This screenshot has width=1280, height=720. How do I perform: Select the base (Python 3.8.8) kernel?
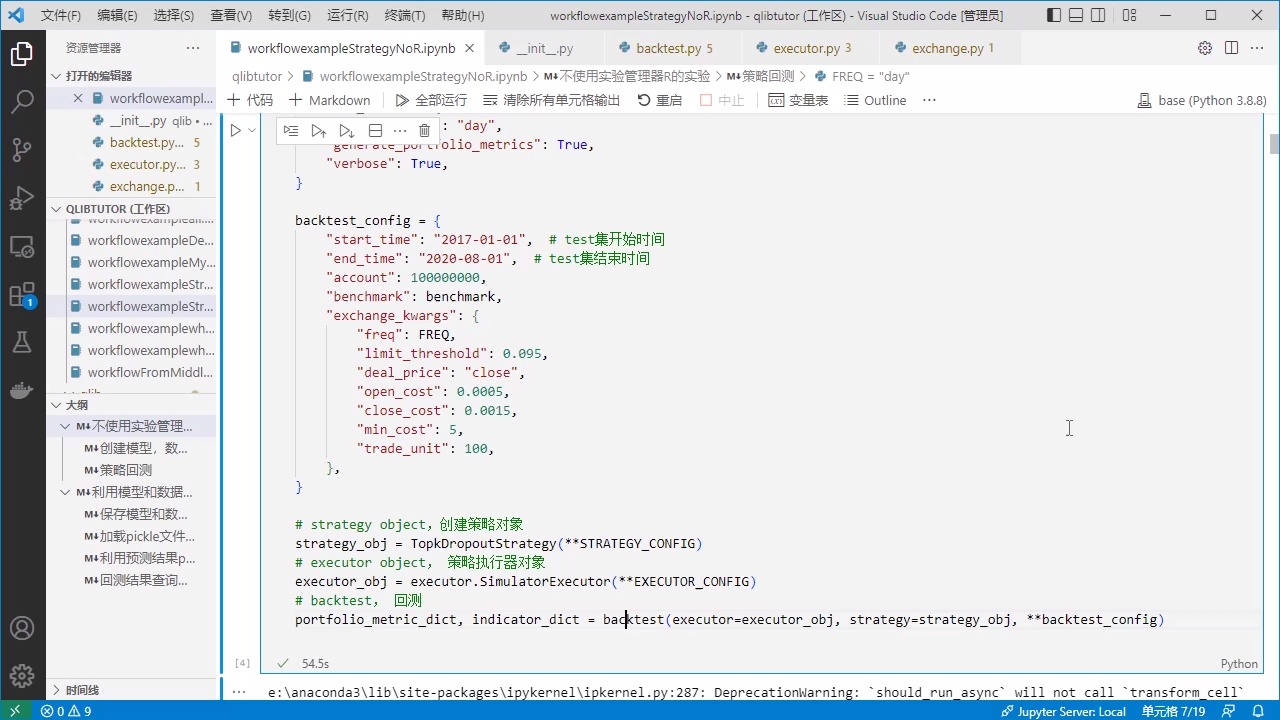pyautogui.click(x=1202, y=100)
